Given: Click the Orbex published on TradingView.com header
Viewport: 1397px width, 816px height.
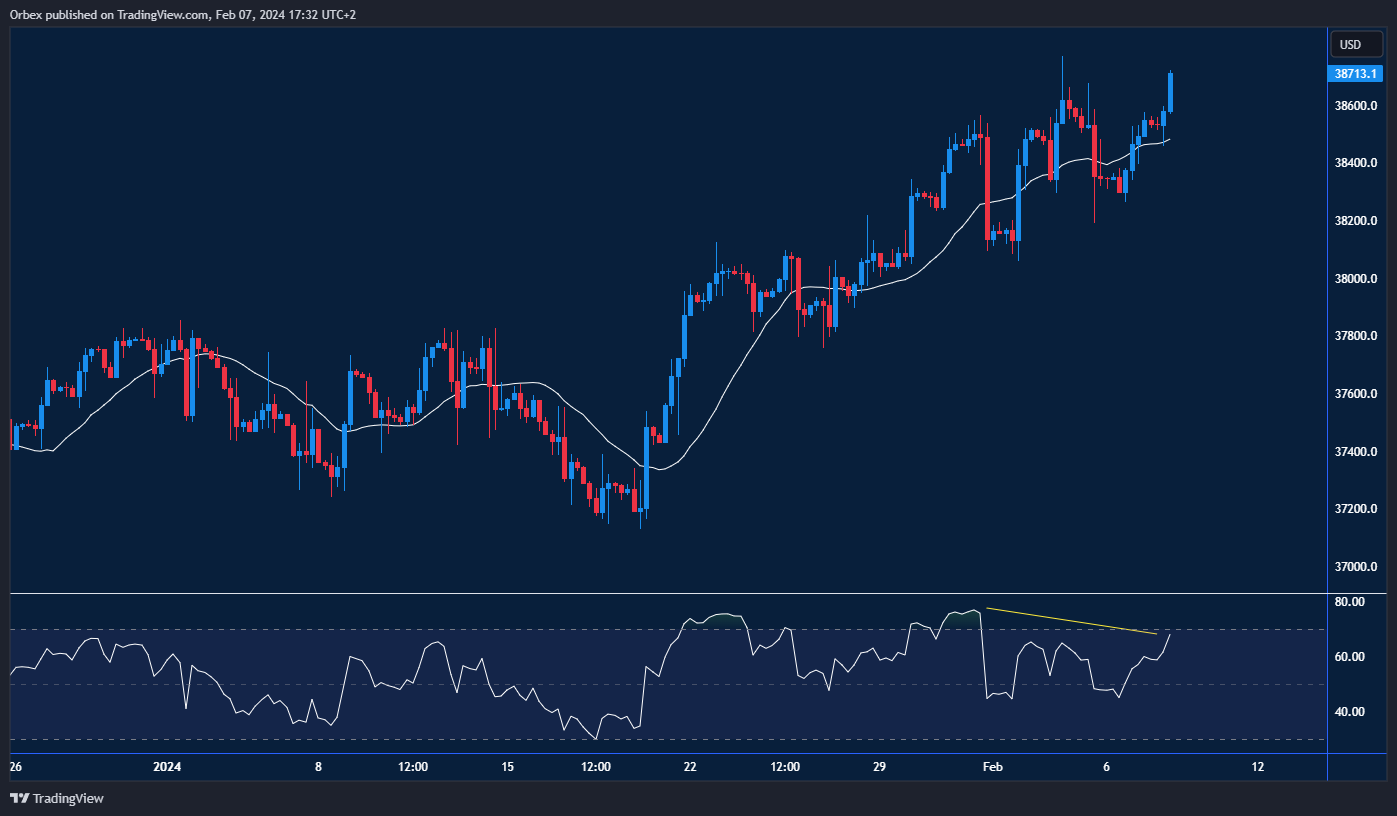Looking at the screenshot, I should point(183,14).
